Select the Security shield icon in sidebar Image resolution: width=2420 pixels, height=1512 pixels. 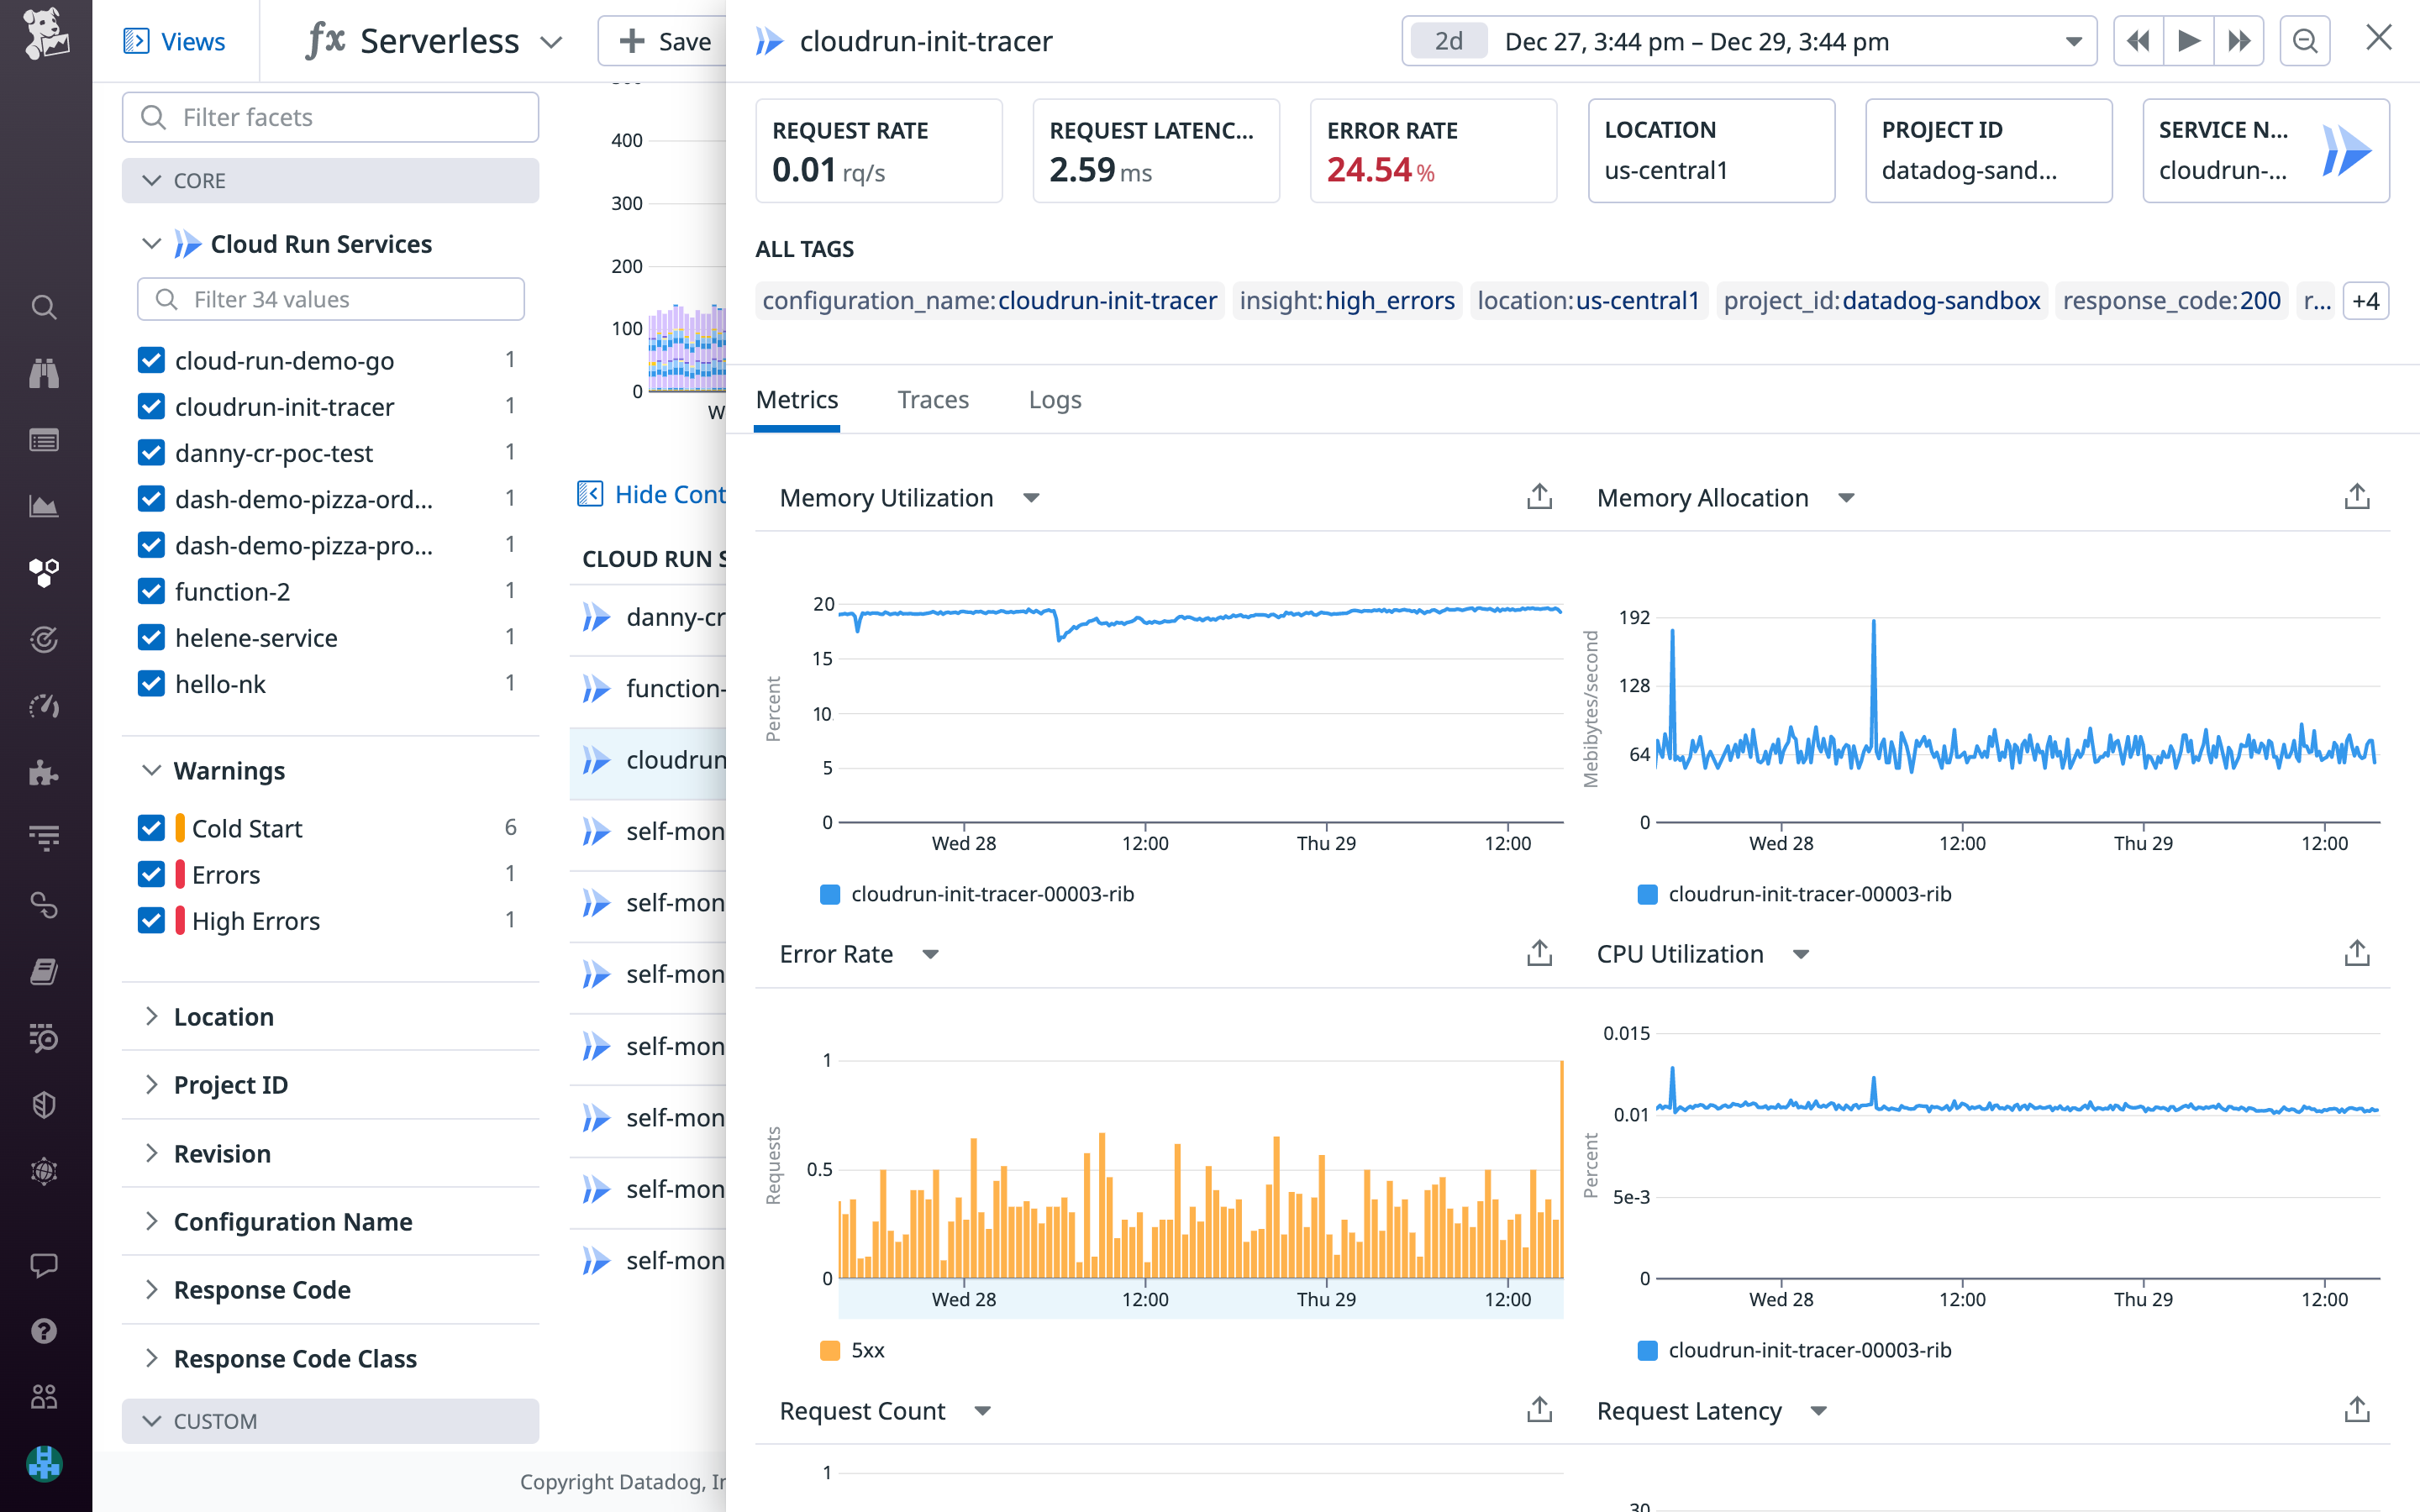tap(44, 1105)
